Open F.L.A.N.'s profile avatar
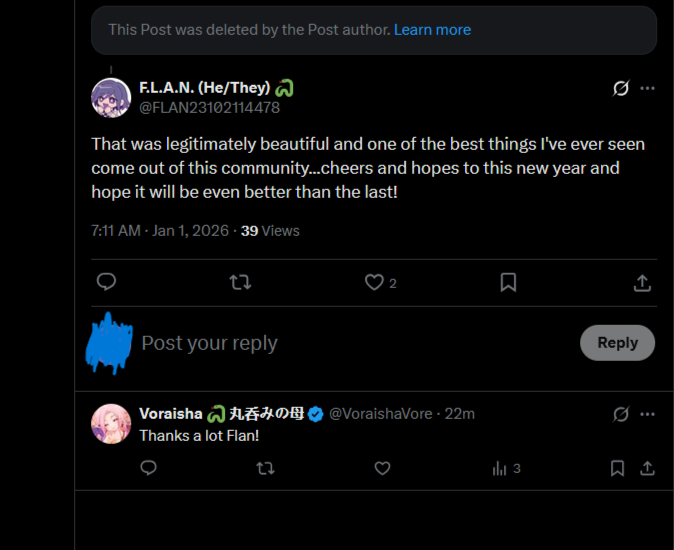 pos(111,97)
